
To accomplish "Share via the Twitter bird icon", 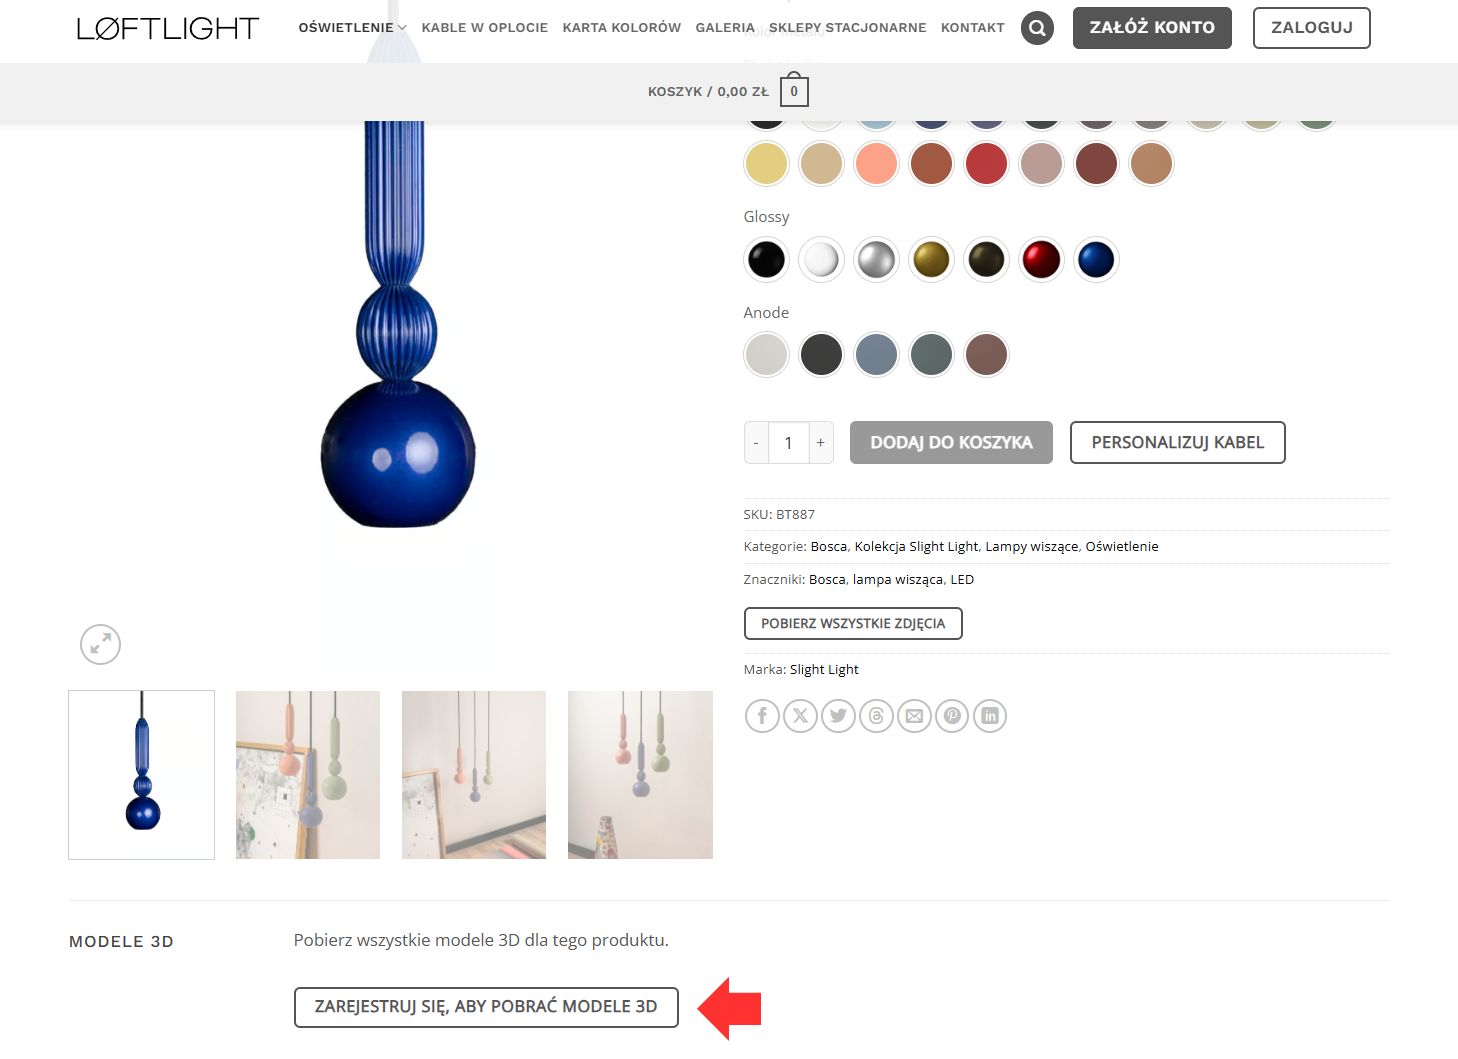I will [x=838, y=716].
